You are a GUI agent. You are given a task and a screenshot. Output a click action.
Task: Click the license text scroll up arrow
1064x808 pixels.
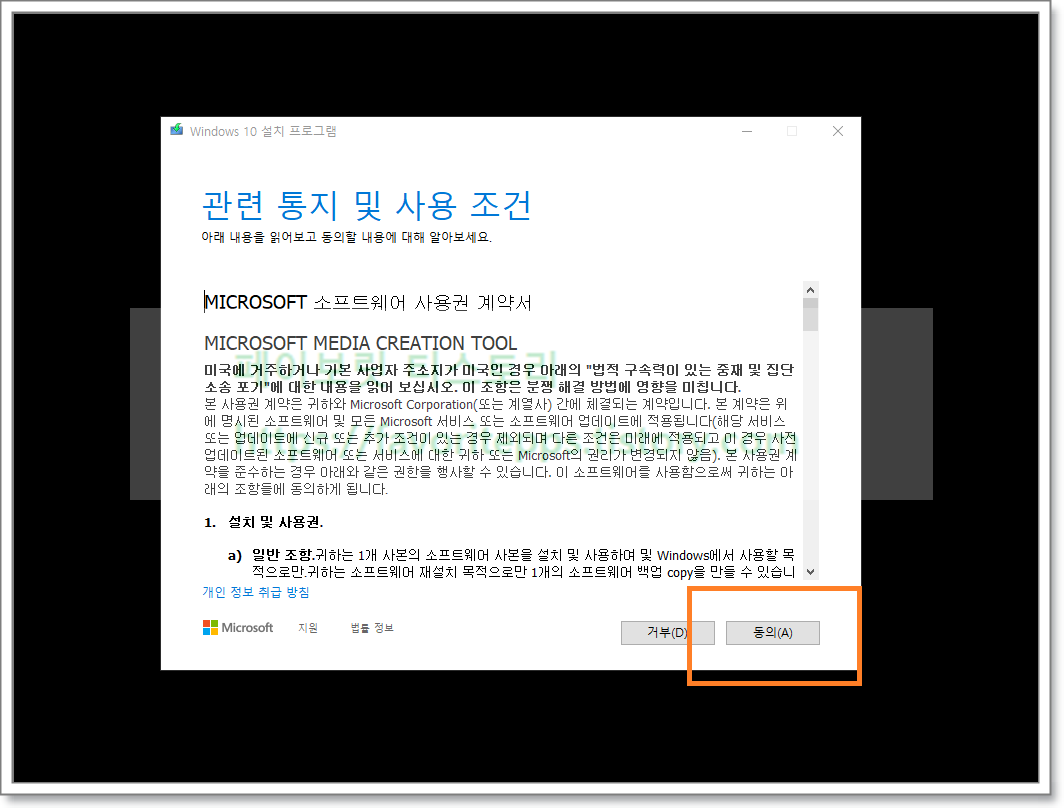point(810,290)
